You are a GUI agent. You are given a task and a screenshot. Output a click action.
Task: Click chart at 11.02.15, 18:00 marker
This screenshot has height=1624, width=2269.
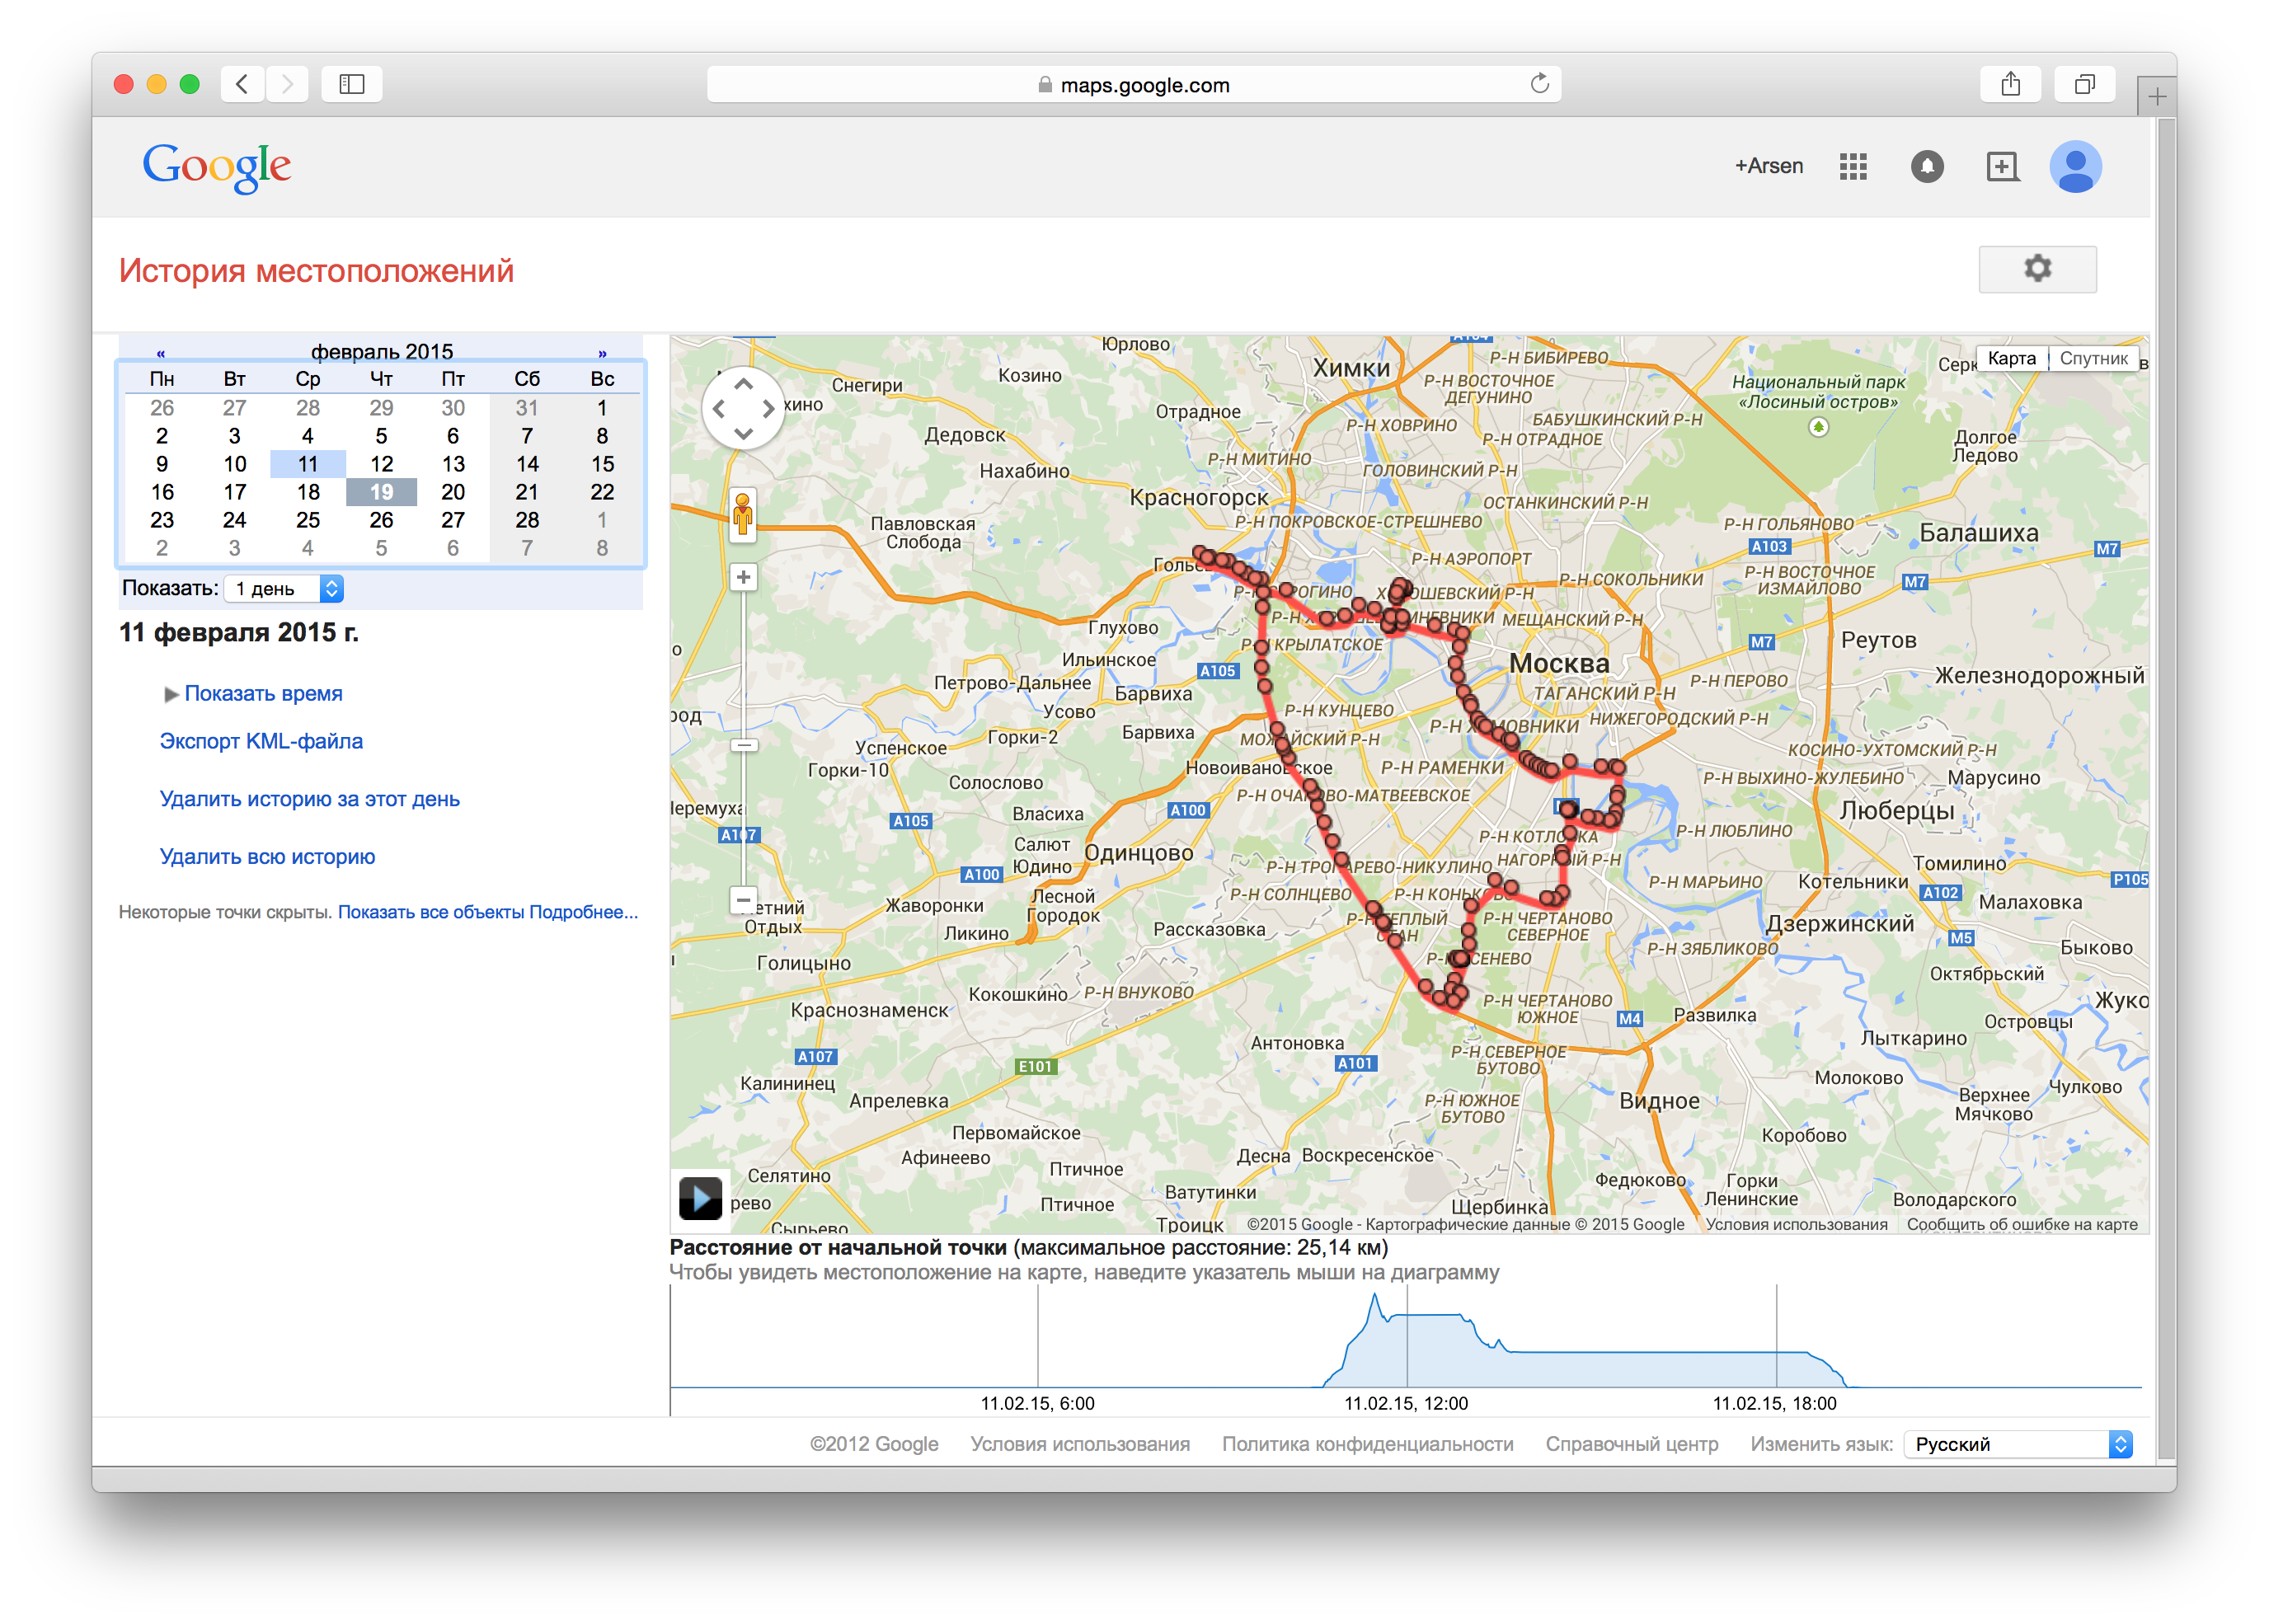pos(1775,1336)
